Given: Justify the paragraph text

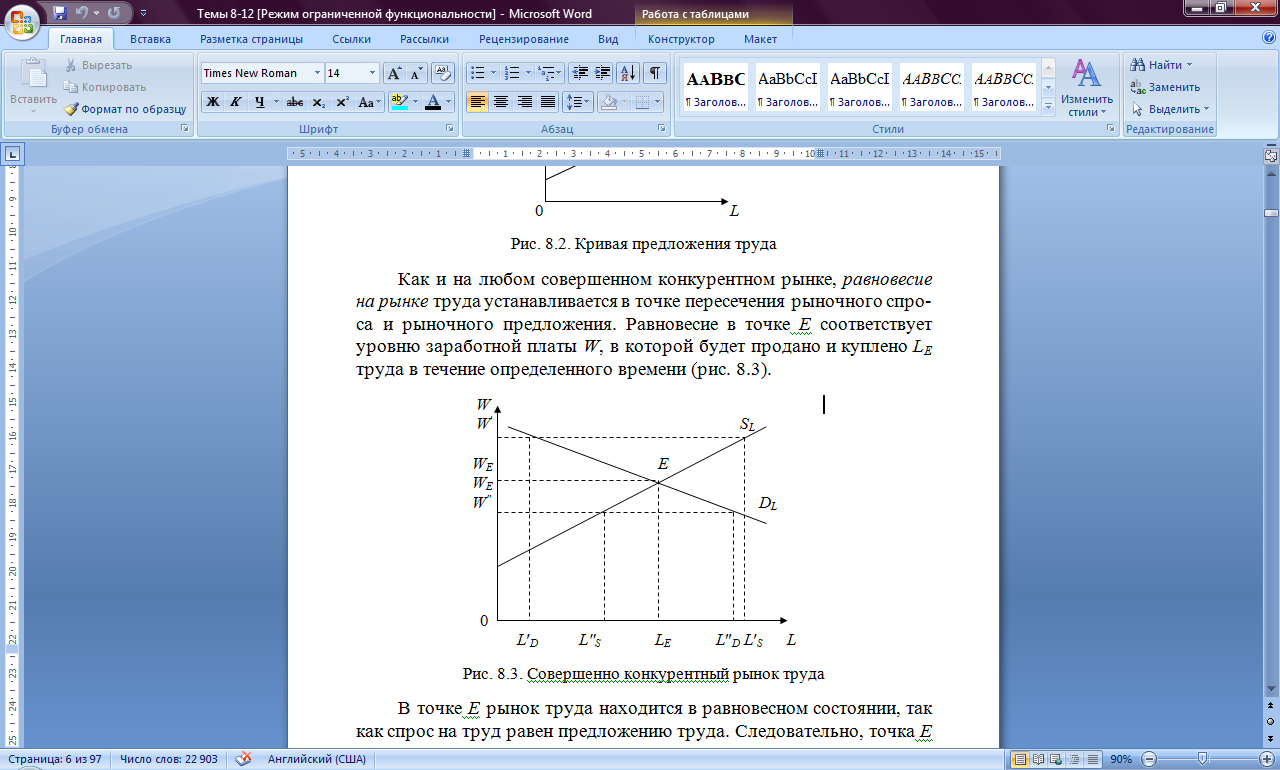Looking at the screenshot, I should click(x=547, y=102).
